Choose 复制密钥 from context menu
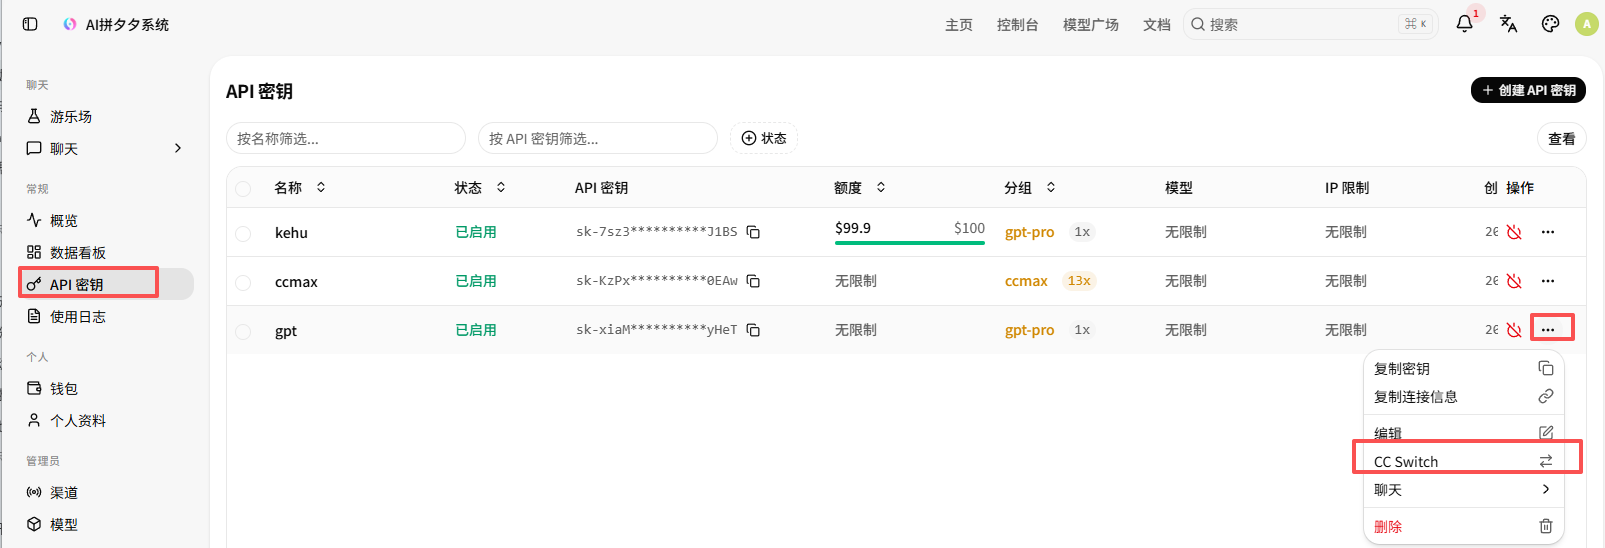Screen dimensions: 1605x548 tap(1463, 368)
